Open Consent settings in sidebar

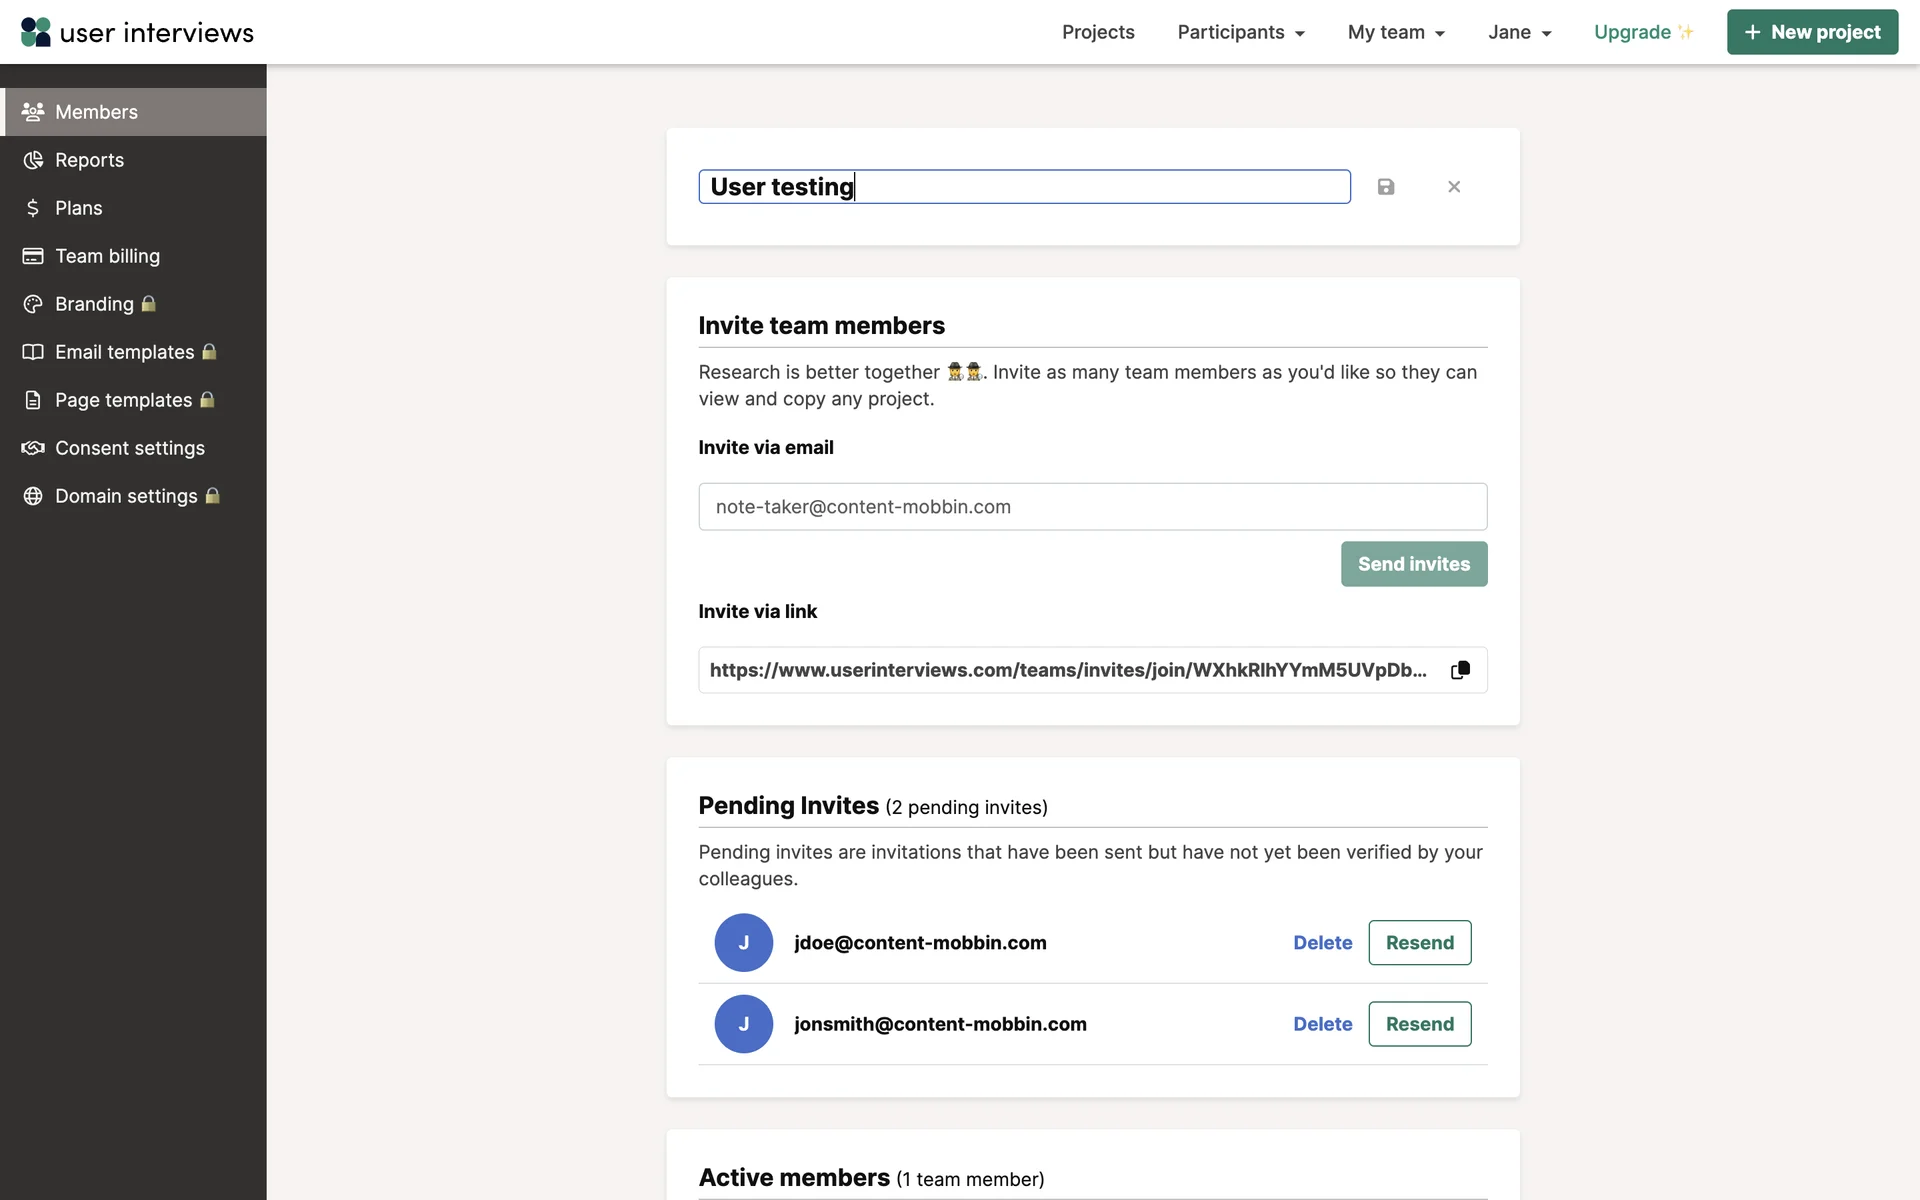coord(129,448)
